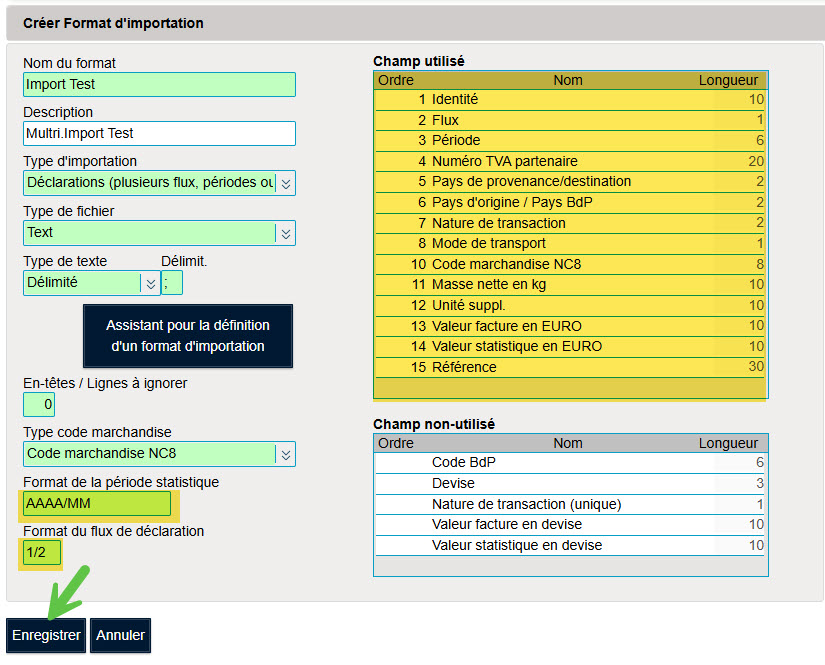The width and height of the screenshot is (825, 665).
Task: Click the Format du flux de déclaration field
Action: click(x=42, y=552)
